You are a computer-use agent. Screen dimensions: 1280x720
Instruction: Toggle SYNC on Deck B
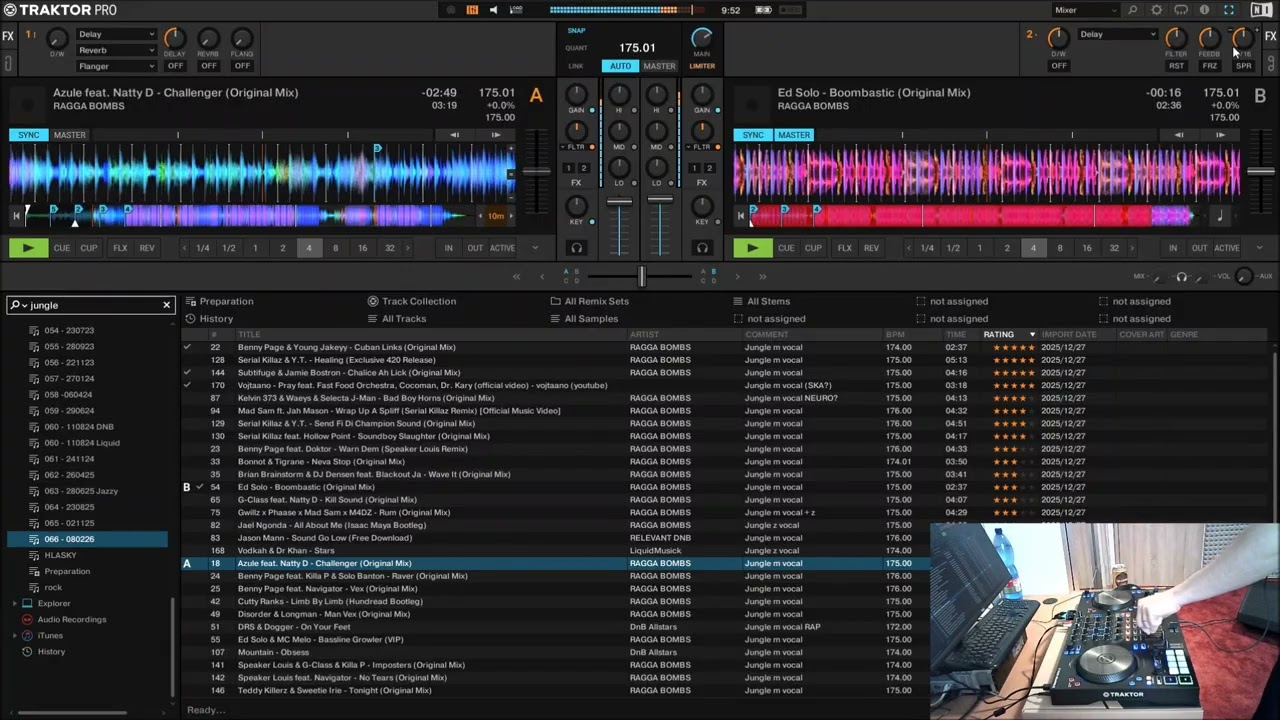pos(752,135)
